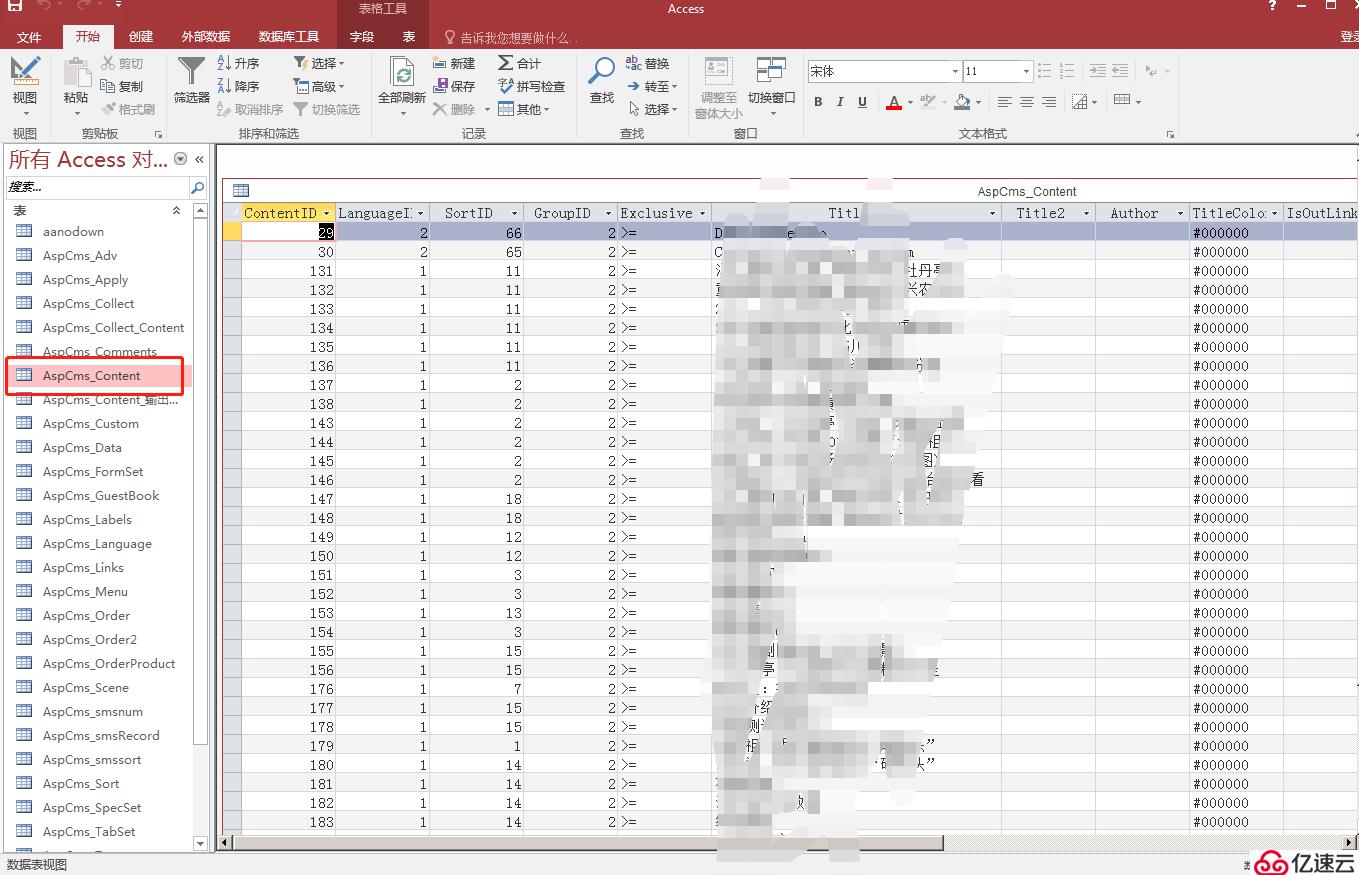Click ContentID cell with value 131
Screen dimensions: 1359x875
click(x=288, y=270)
